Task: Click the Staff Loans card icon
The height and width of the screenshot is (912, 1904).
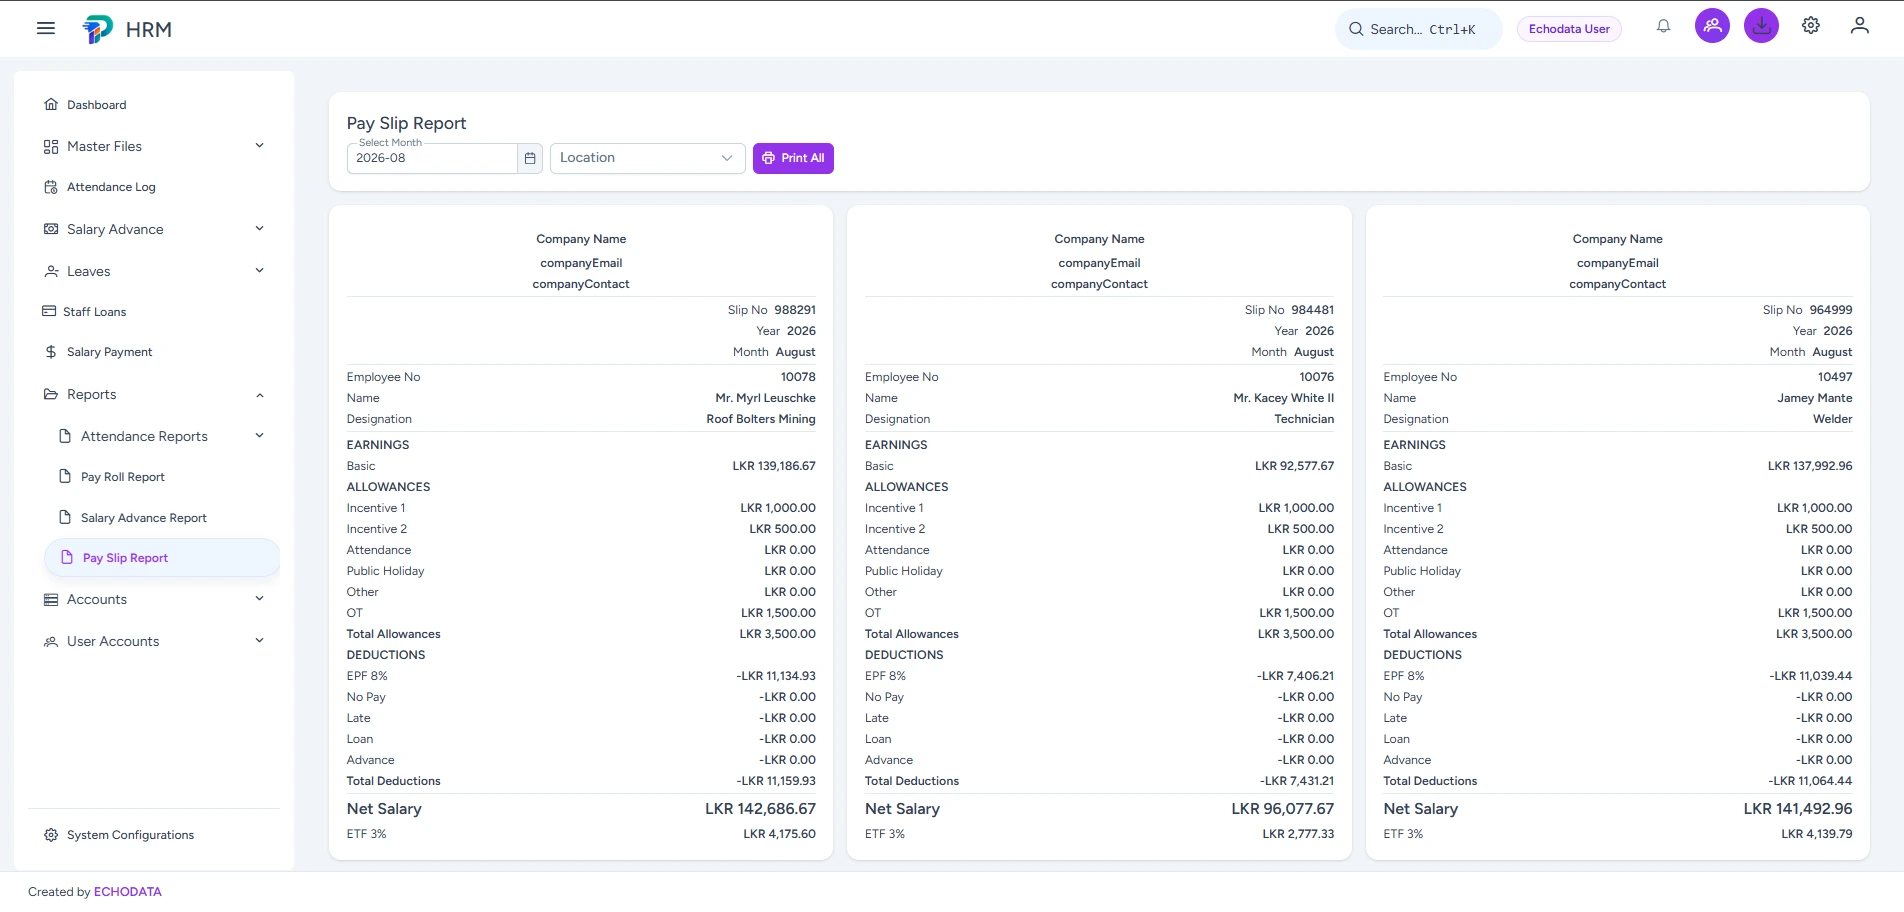Action: 49,311
